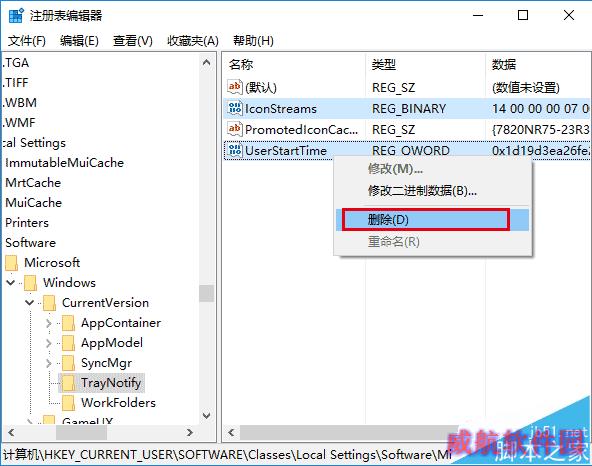Click the PromotedIconCache string value icon
592x466 pixels.
234,130
